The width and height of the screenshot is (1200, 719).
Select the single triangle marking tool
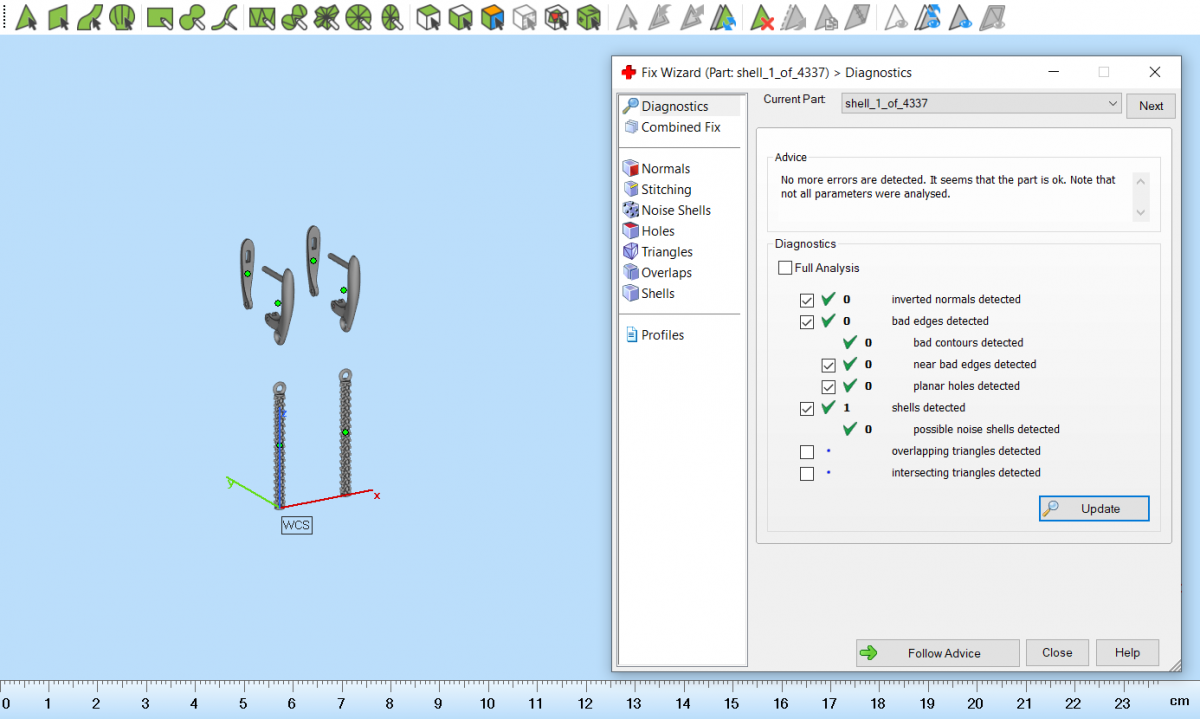27,17
